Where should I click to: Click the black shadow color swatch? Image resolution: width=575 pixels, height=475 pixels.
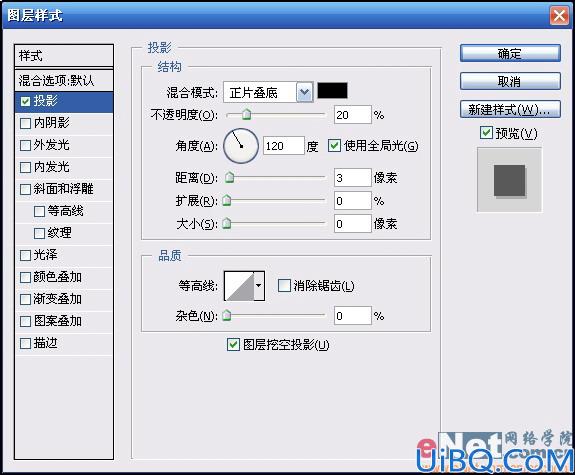pyautogui.click(x=332, y=91)
